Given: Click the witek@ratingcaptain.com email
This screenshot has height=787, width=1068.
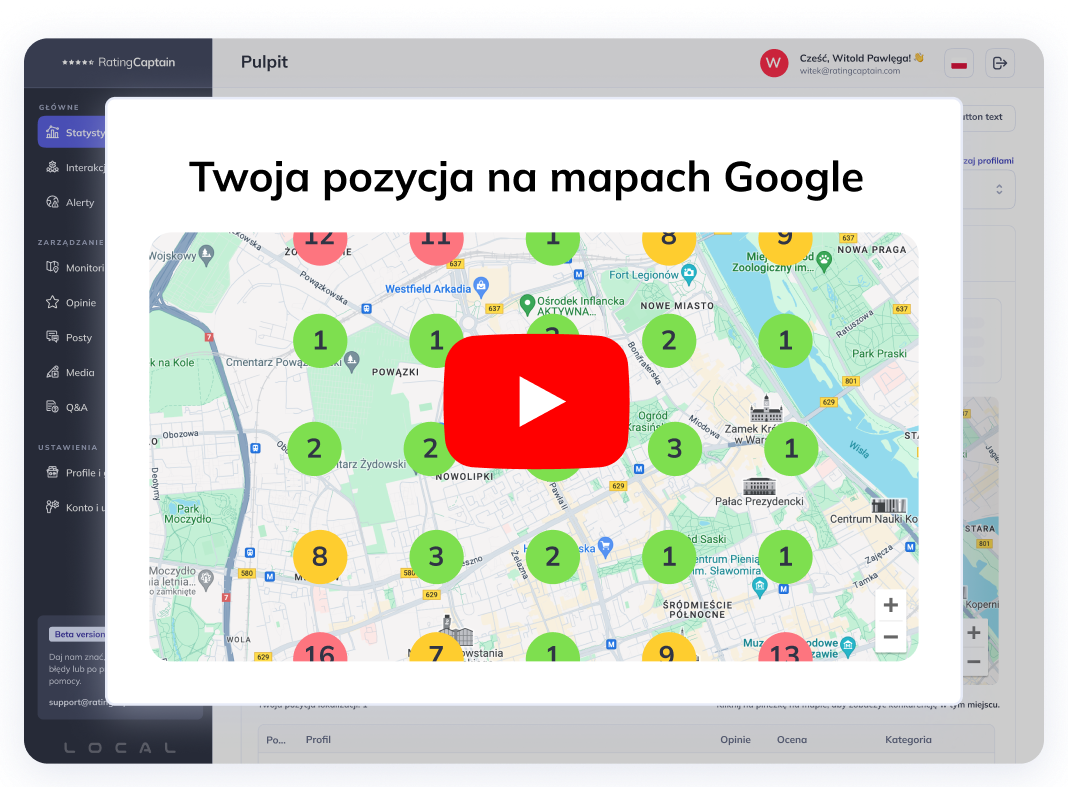Looking at the screenshot, I should click(850, 71).
